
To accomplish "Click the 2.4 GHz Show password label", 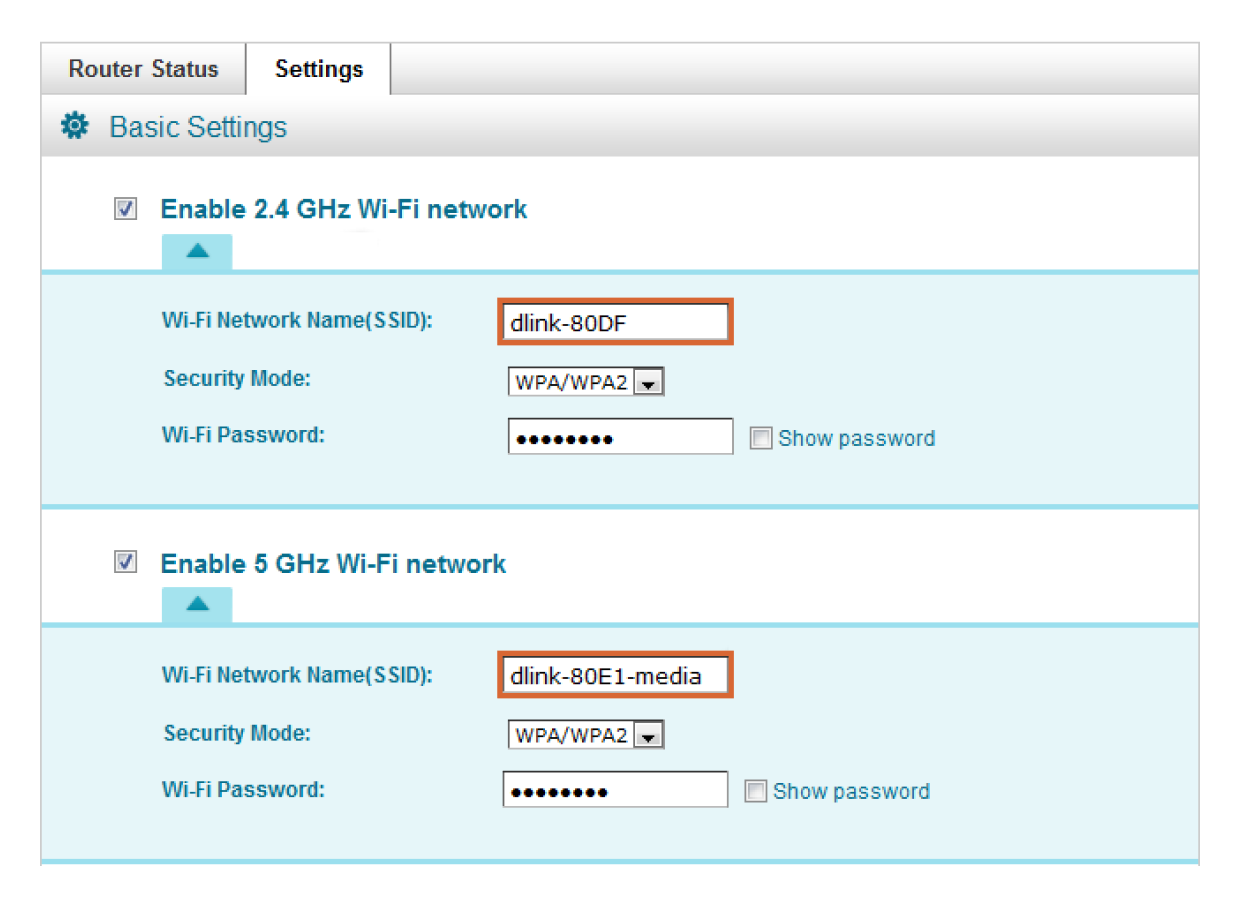I will tap(856, 438).
